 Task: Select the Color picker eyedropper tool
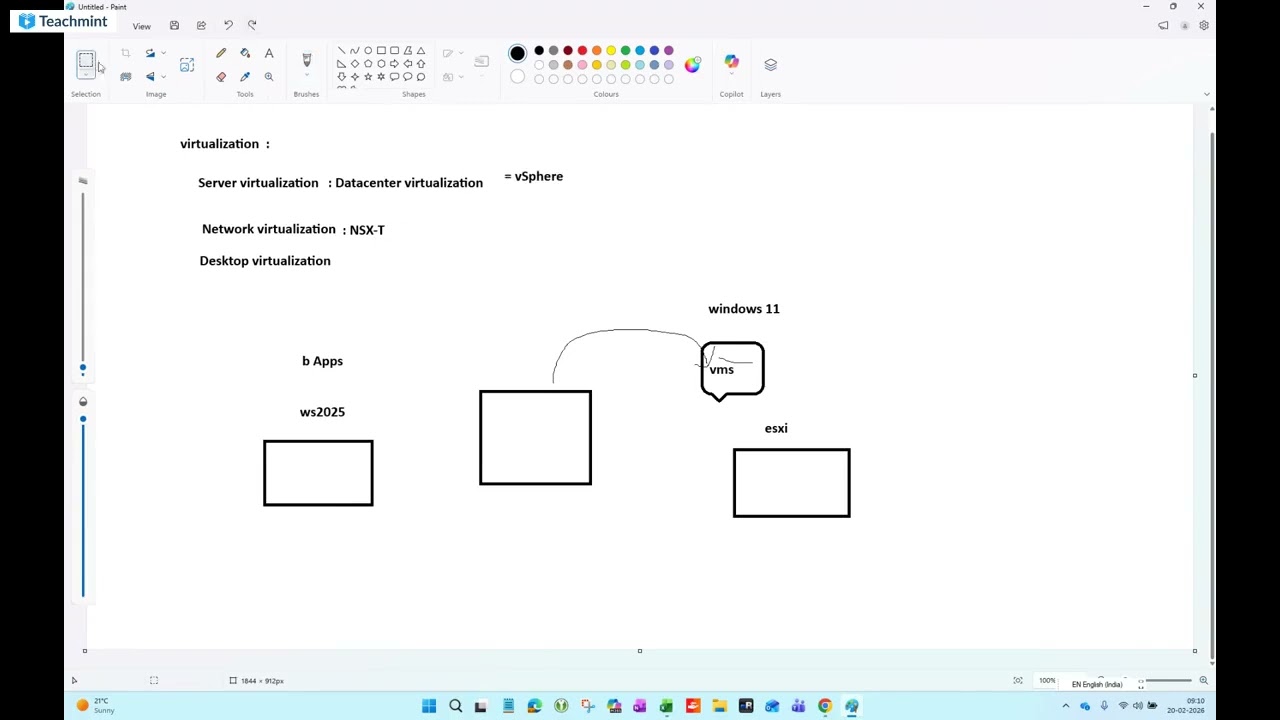(x=245, y=77)
